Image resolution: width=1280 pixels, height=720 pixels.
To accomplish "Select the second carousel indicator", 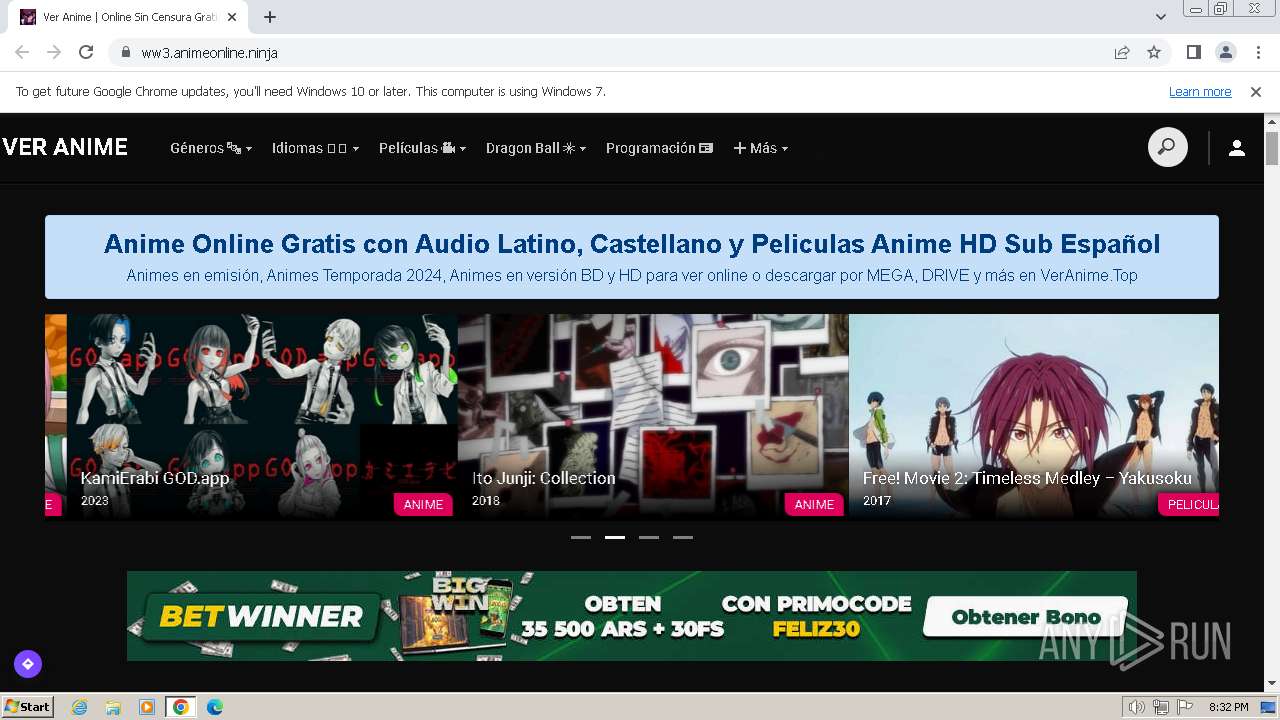I will pos(615,537).
